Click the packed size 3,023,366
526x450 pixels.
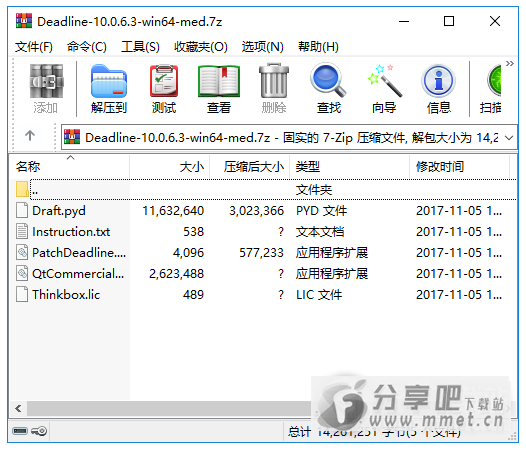click(257, 211)
